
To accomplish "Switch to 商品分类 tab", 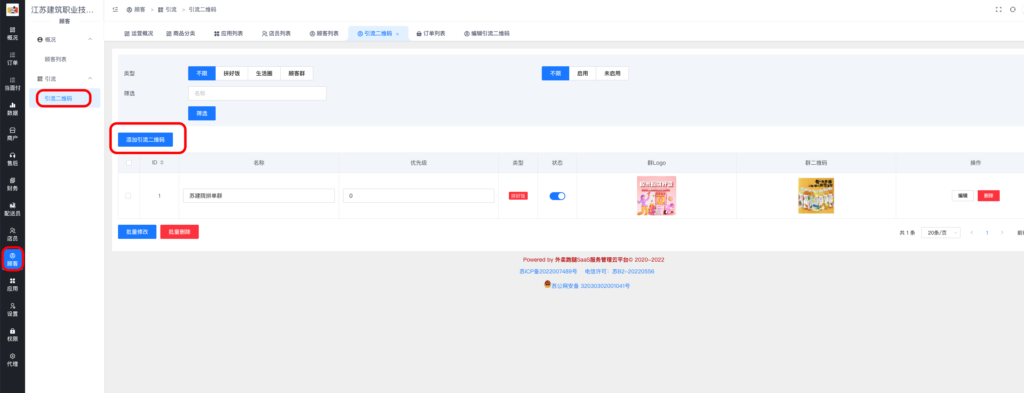I will (x=180, y=33).
